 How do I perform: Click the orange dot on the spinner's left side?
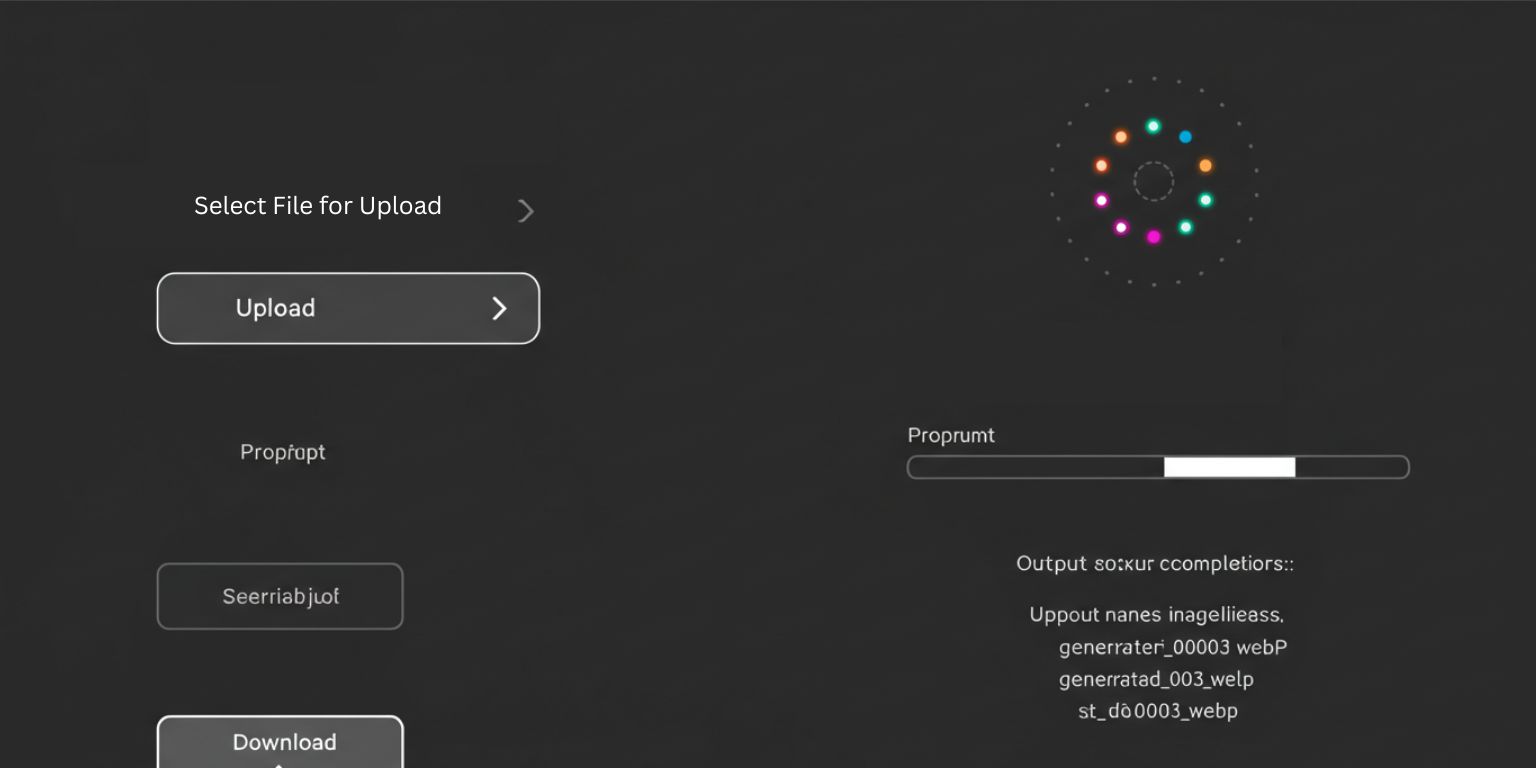(x=1102, y=166)
